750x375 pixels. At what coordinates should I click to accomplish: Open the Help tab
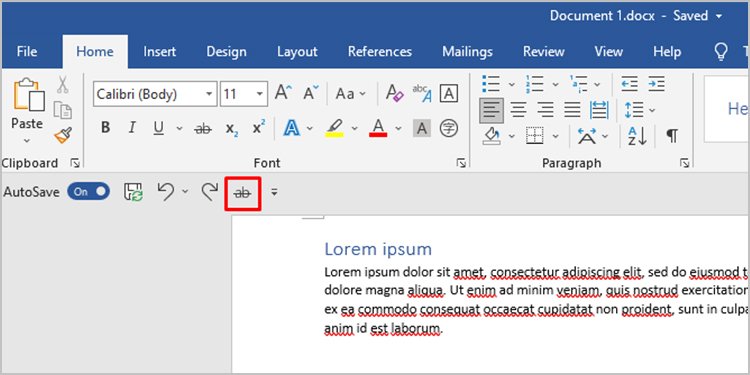[667, 52]
